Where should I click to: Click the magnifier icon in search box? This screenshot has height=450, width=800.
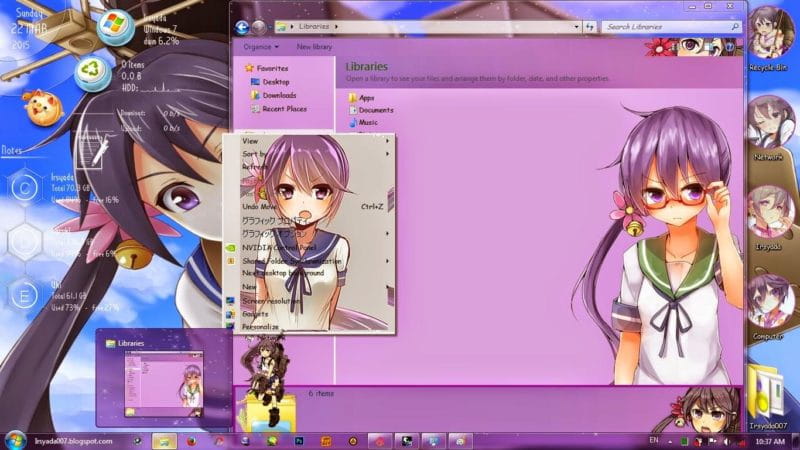(x=735, y=27)
